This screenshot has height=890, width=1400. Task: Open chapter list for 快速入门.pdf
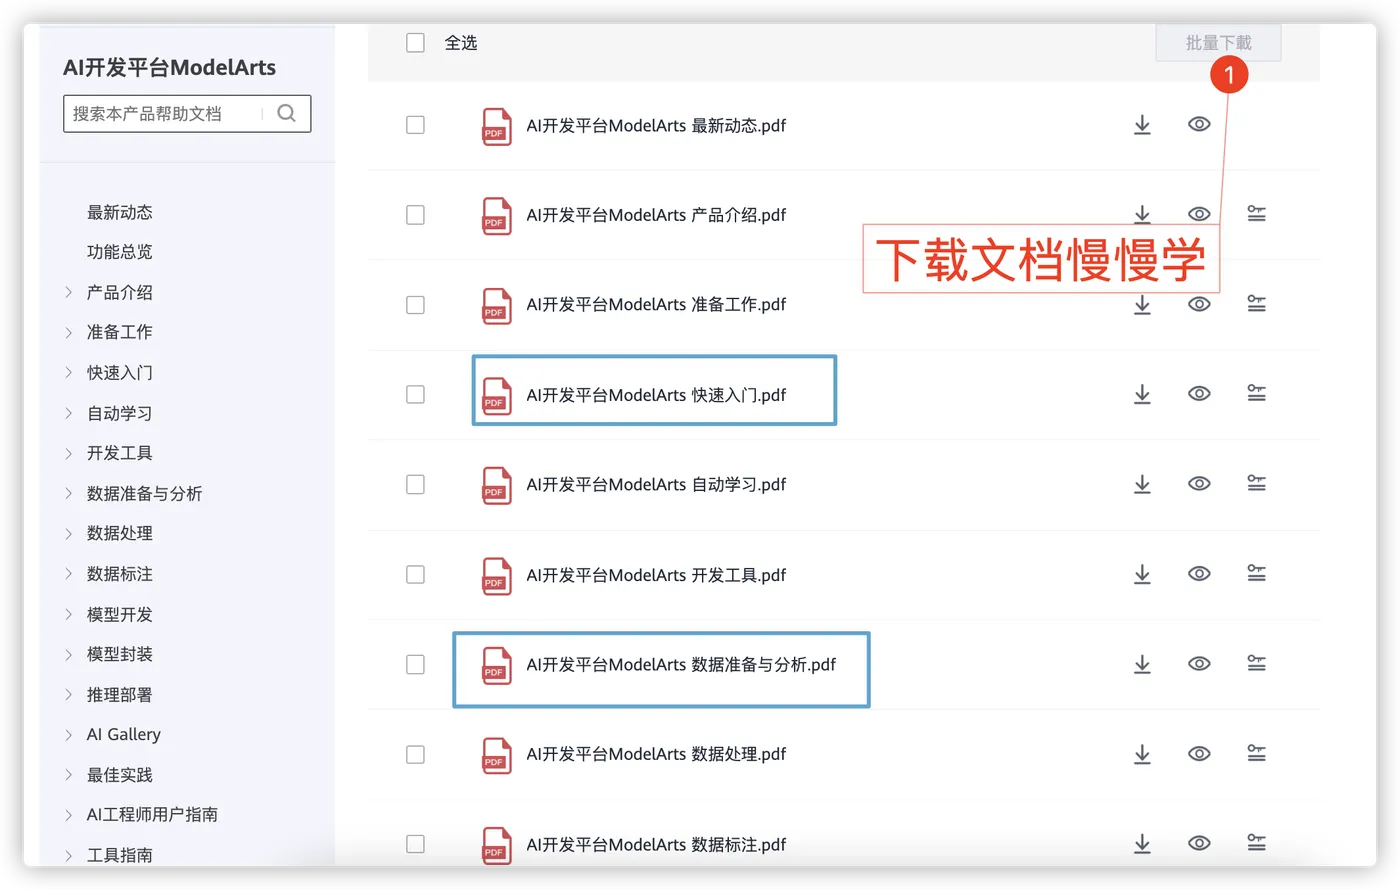pyautogui.click(x=1256, y=394)
